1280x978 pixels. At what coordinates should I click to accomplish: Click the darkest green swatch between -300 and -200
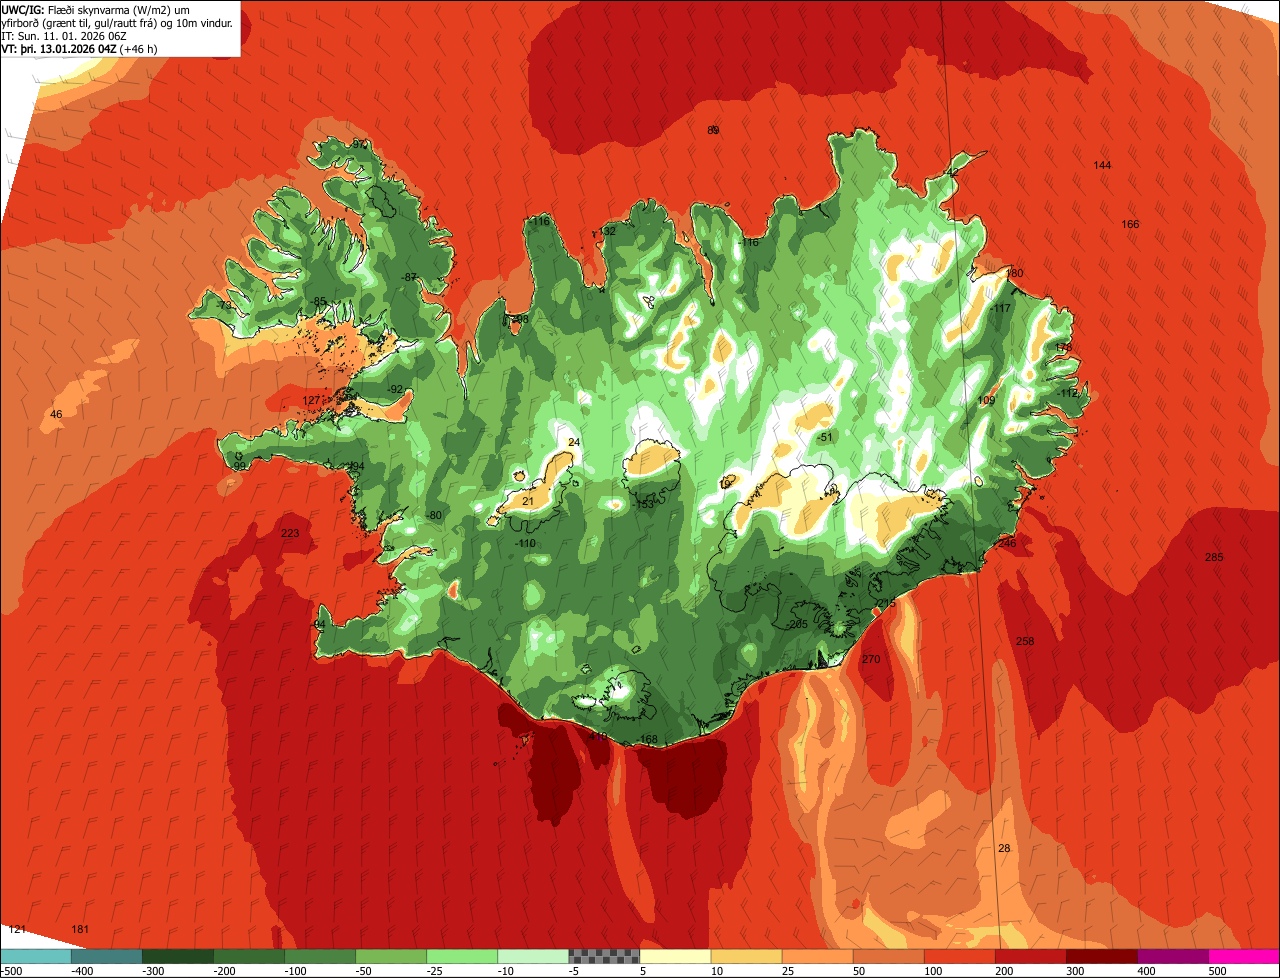(x=178, y=956)
